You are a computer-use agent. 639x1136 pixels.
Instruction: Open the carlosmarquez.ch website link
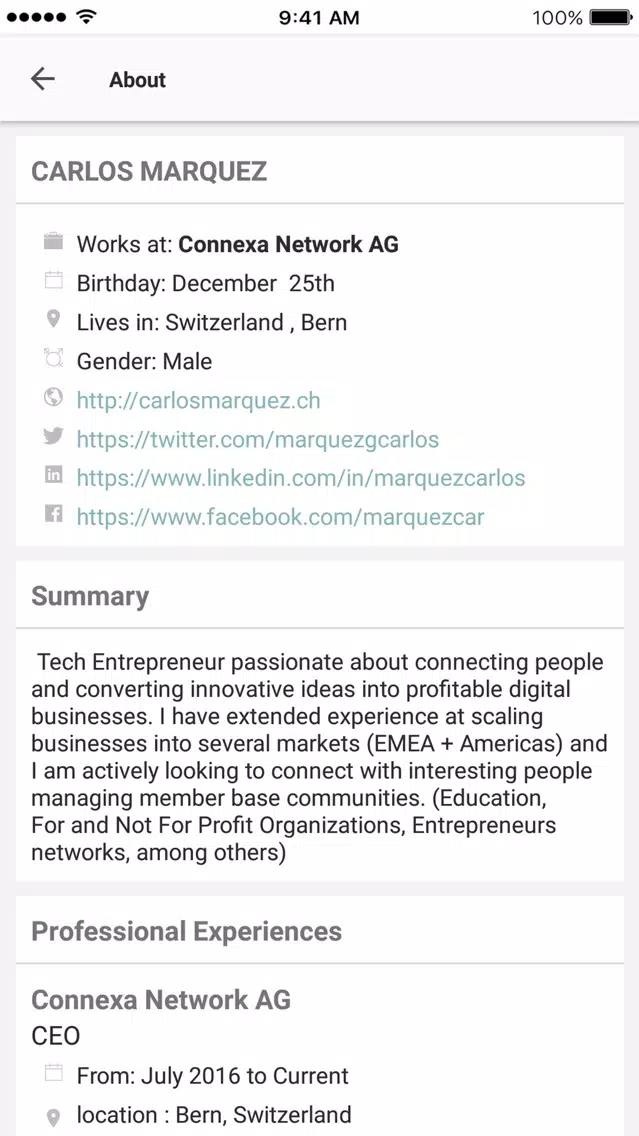pyautogui.click(x=199, y=401)
